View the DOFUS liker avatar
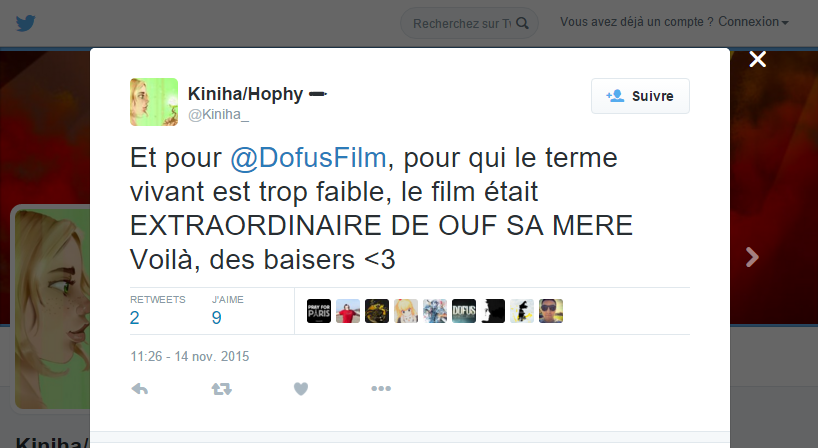This screenshot has width=818, height=448. coord(464,311)
